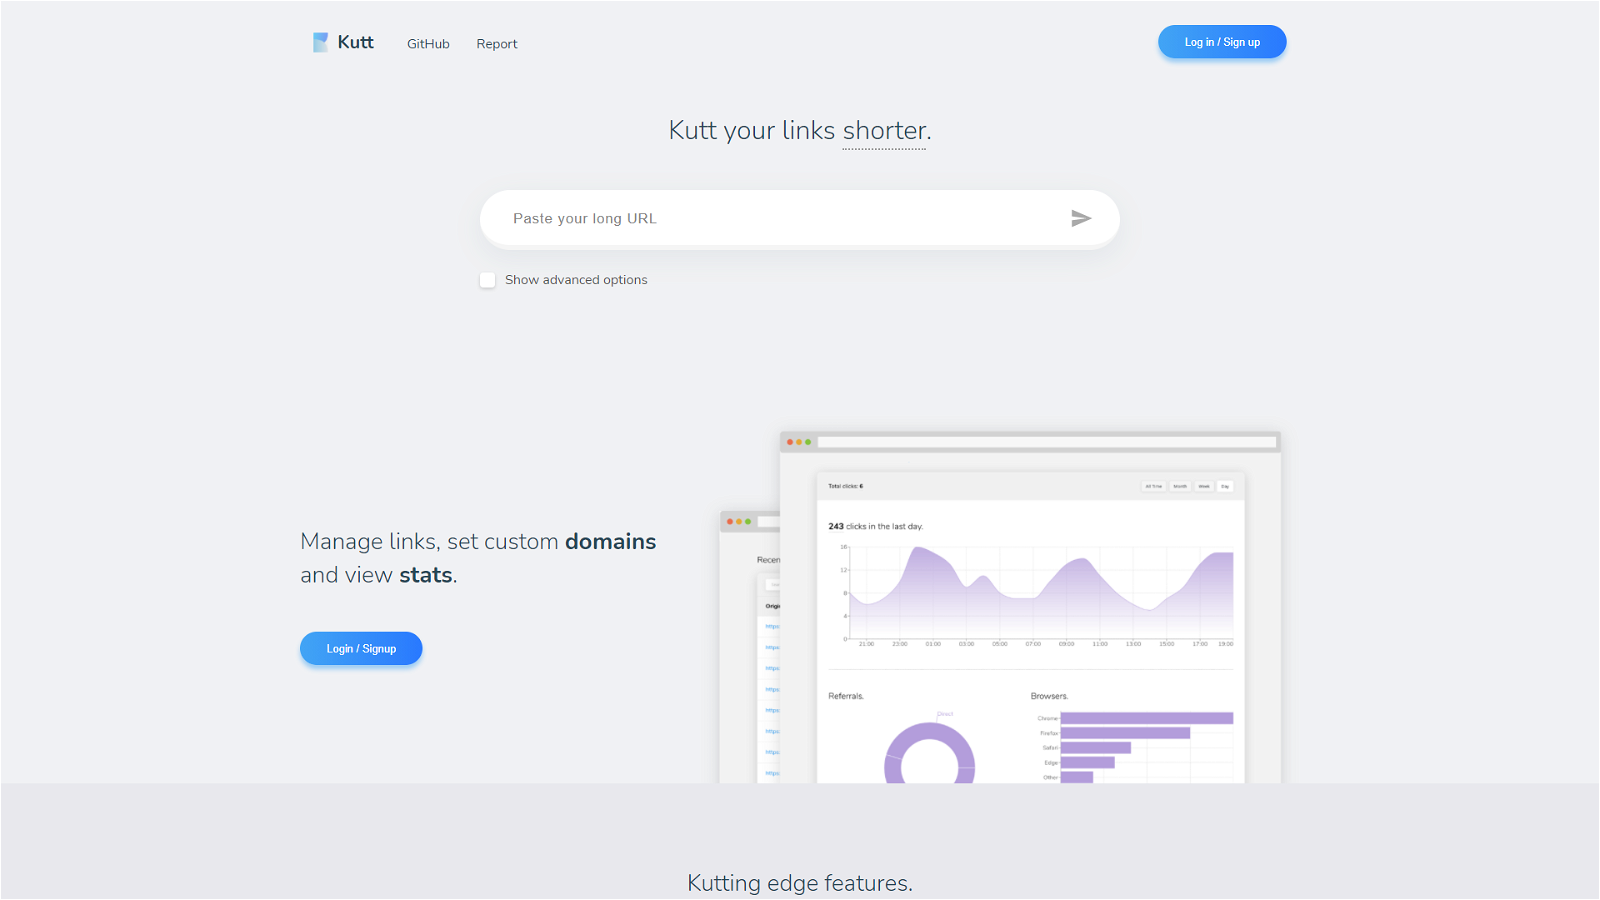Click the stats dashboard preview image
The height and width of the screenshot is (900, 1600).
(x=1000, y=607)
